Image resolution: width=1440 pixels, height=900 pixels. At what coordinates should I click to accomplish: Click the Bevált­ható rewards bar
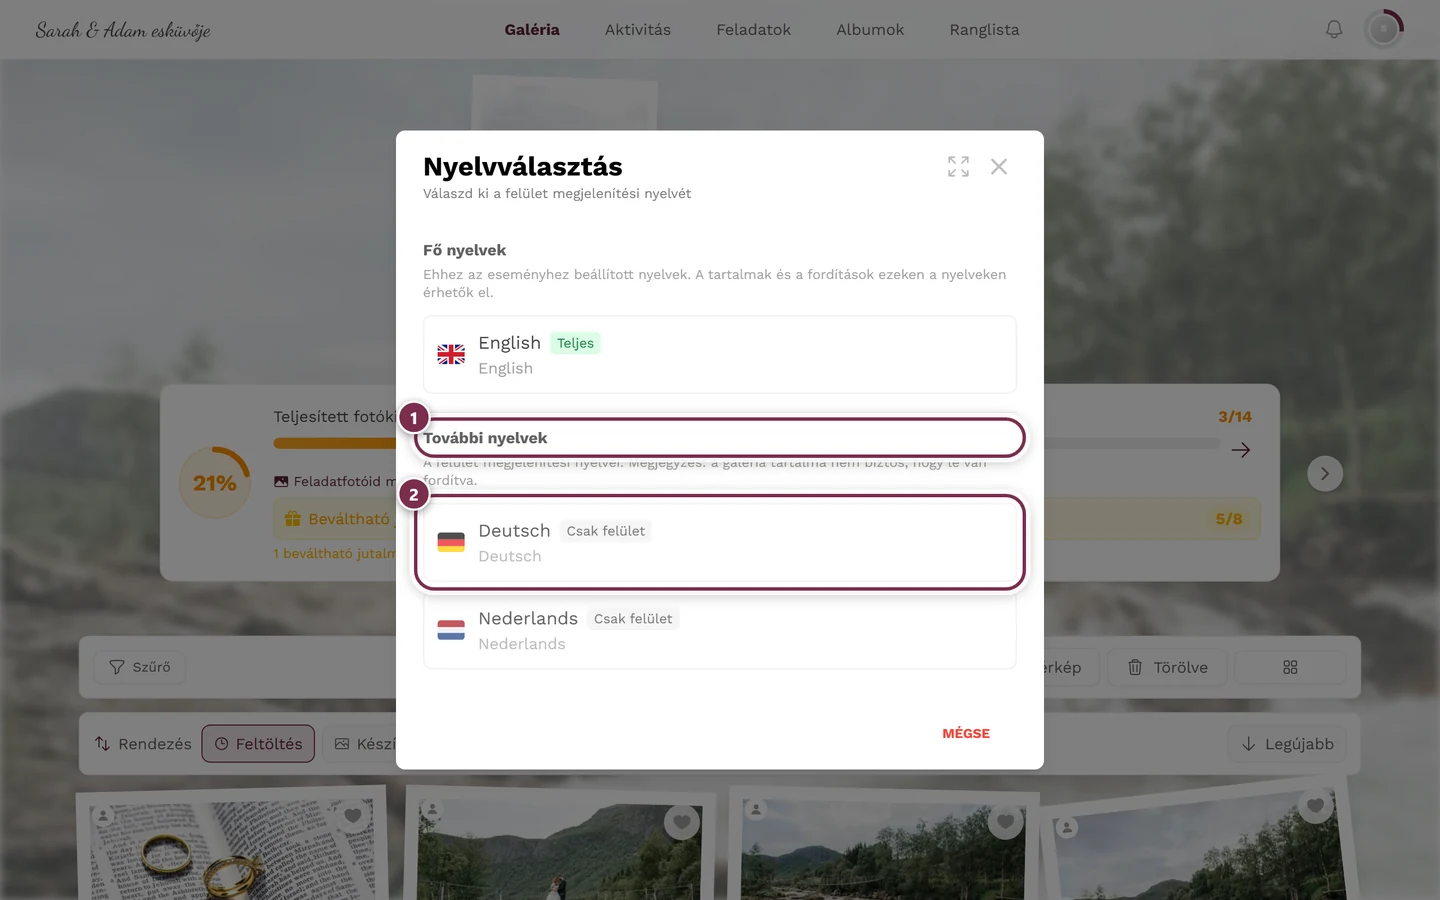coord(766,519)
